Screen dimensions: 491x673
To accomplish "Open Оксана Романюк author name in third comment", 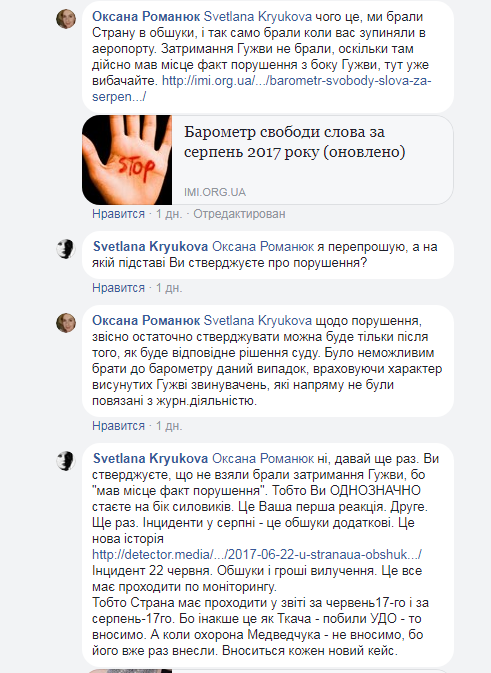I will pyautogui.click(x=146, y=320).
